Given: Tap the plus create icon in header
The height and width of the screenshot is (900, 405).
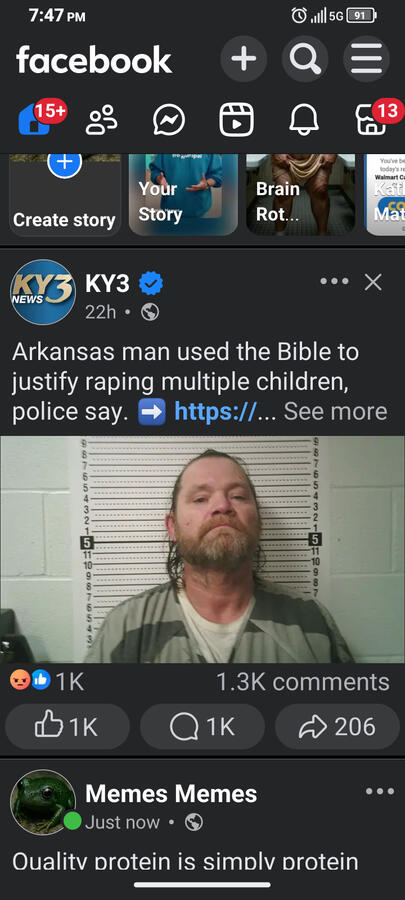Looking at the screenshot, I should (x=244, y=59).
